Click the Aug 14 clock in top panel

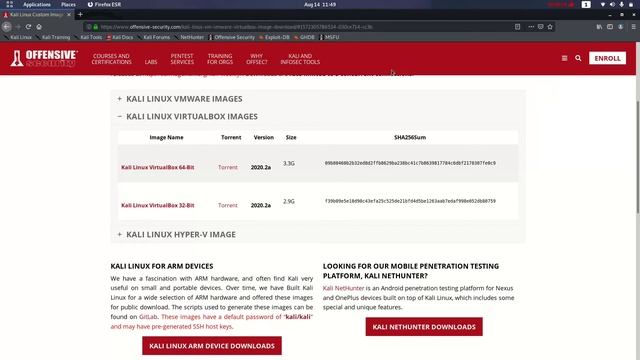click(x=320, y=4)
